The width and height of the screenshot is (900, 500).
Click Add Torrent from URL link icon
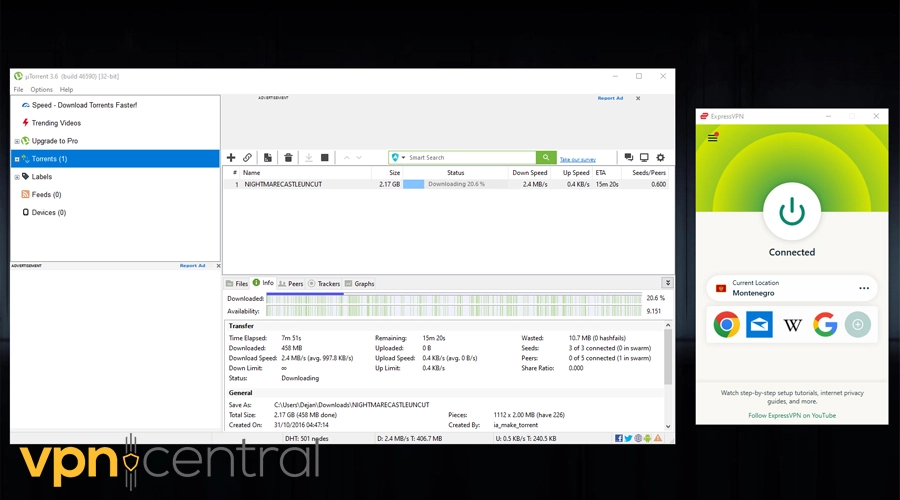click(247, 157)
